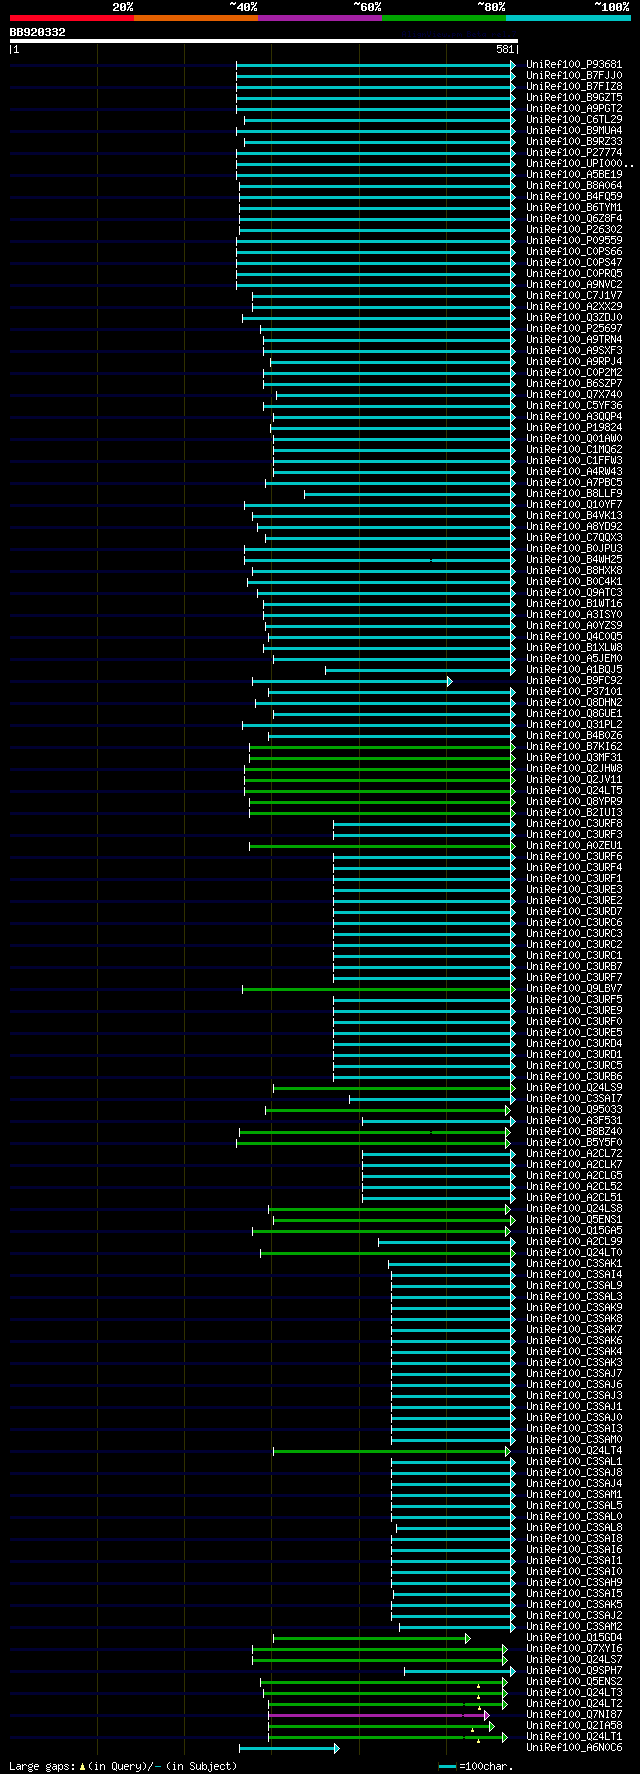Click the UniRef100_A6N0C6 label
This screenshot has height=1774, width=640.
click(574, 1748)
